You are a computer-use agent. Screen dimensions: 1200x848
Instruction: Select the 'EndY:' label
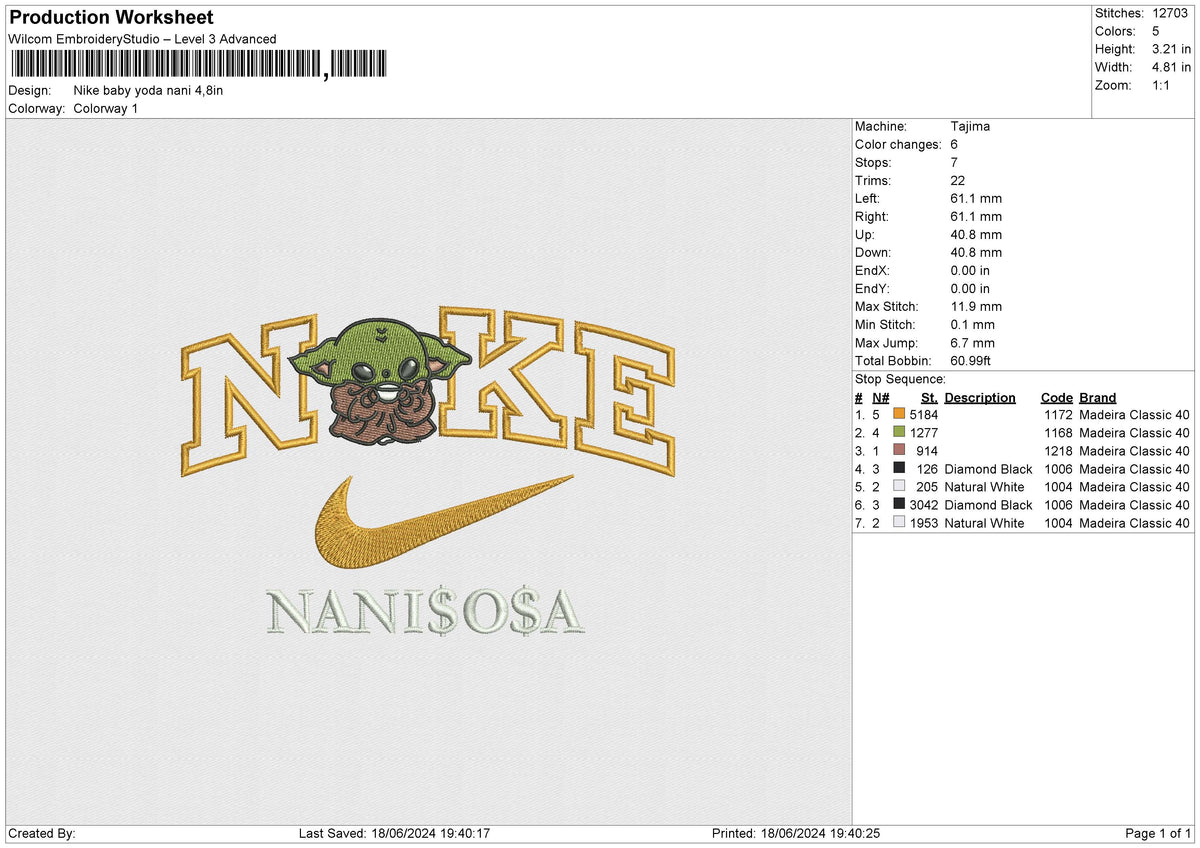pyautogui.click(x=872, y=289)
